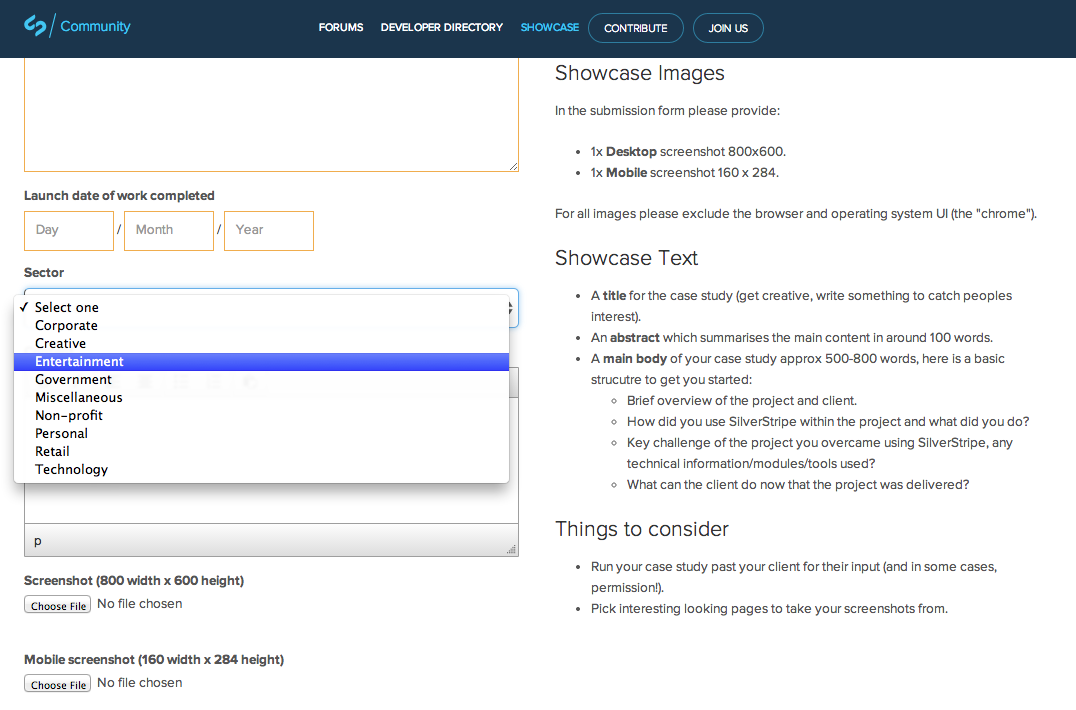
Task: Click the SilverStripe Community logo icon
Action: (x=36, y=26)
